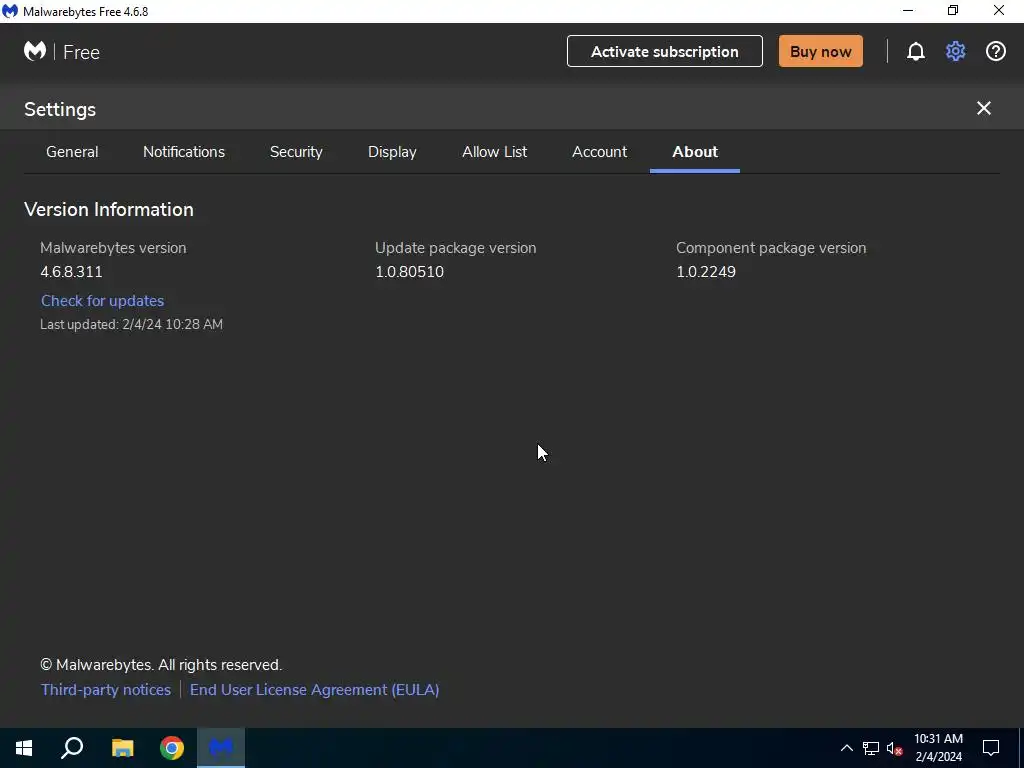1024x768 pixels.
Task: Click the taskbar search icon
Action: (x=72, y=748)
